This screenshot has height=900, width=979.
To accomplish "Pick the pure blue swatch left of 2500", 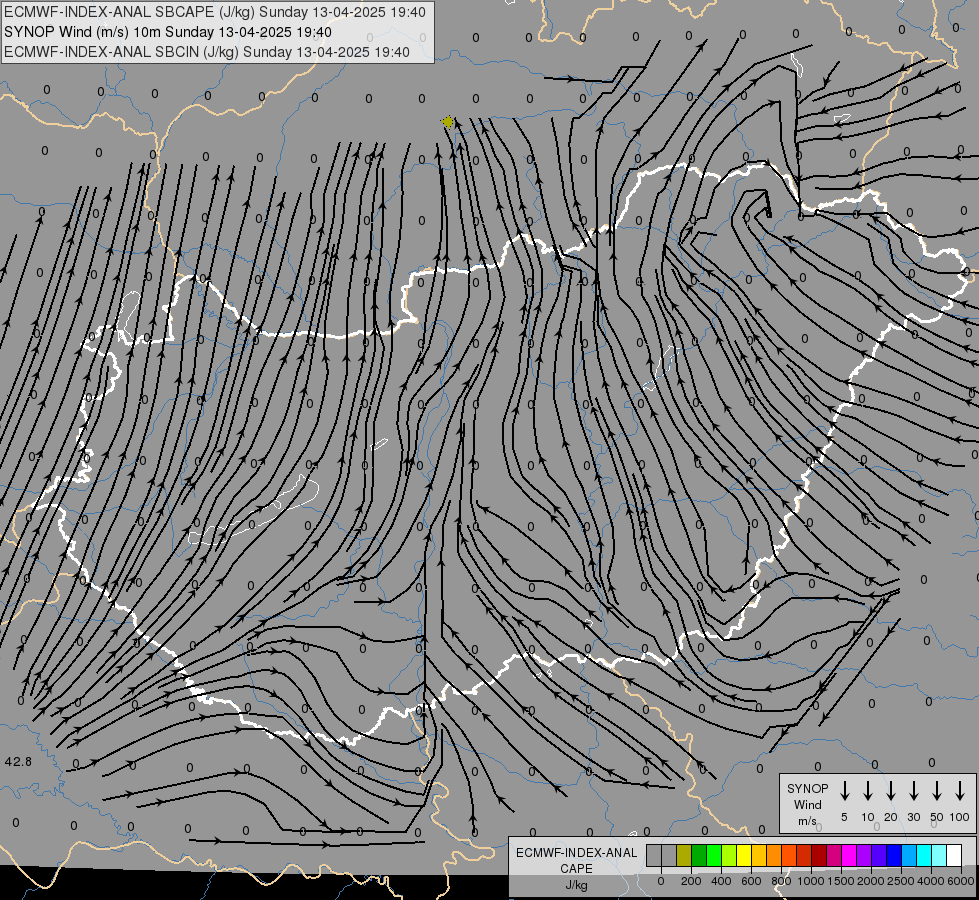I will [895, 855].
